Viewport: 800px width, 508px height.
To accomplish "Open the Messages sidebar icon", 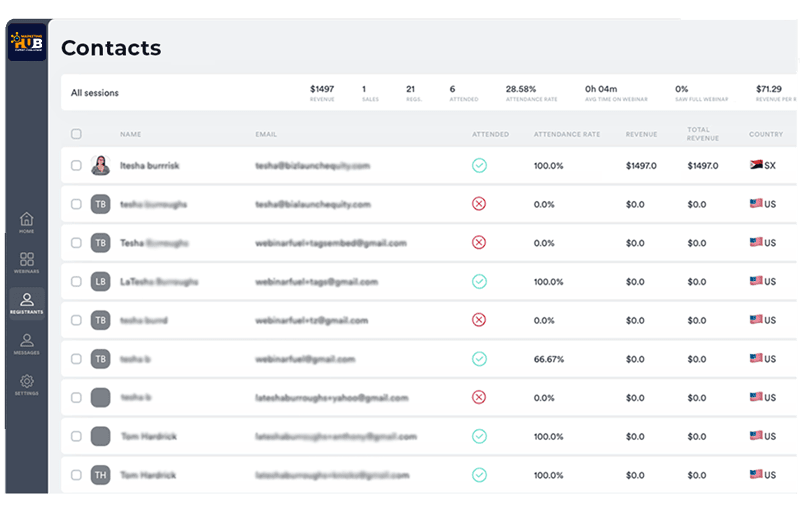I will pyautogui.click(x=27, y=343).
